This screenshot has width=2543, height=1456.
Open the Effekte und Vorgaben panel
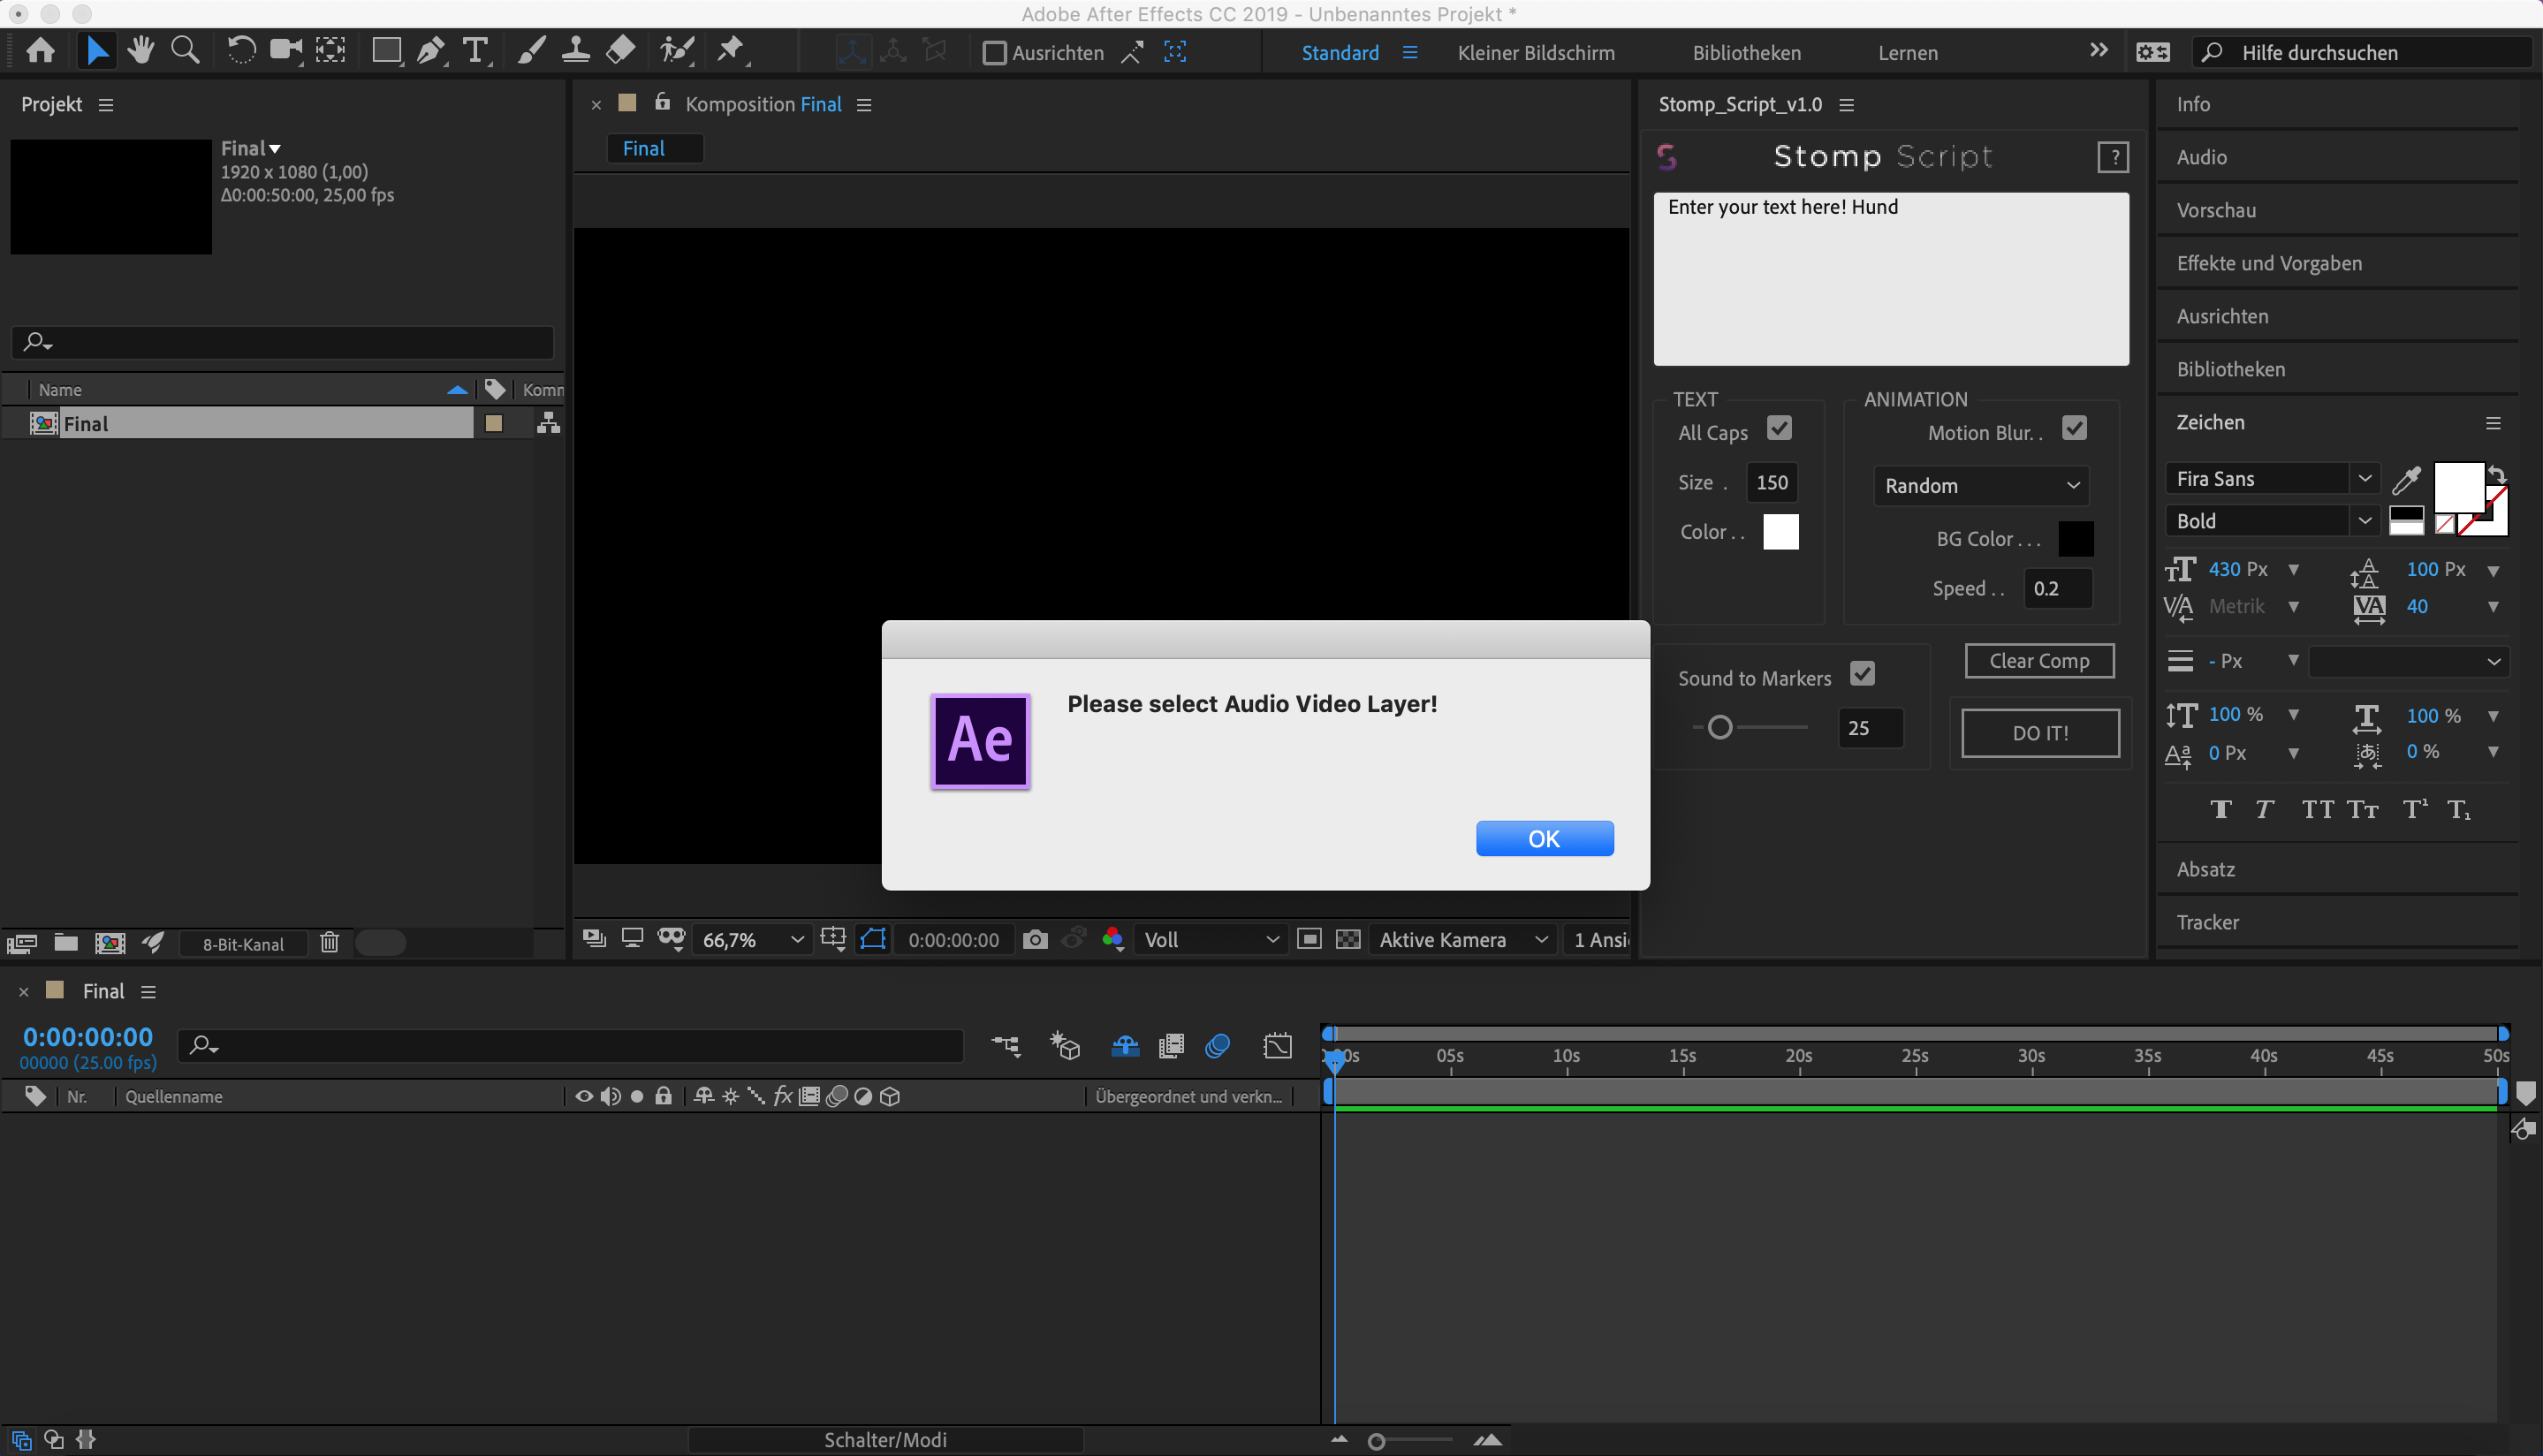[x=2269, y=263]
